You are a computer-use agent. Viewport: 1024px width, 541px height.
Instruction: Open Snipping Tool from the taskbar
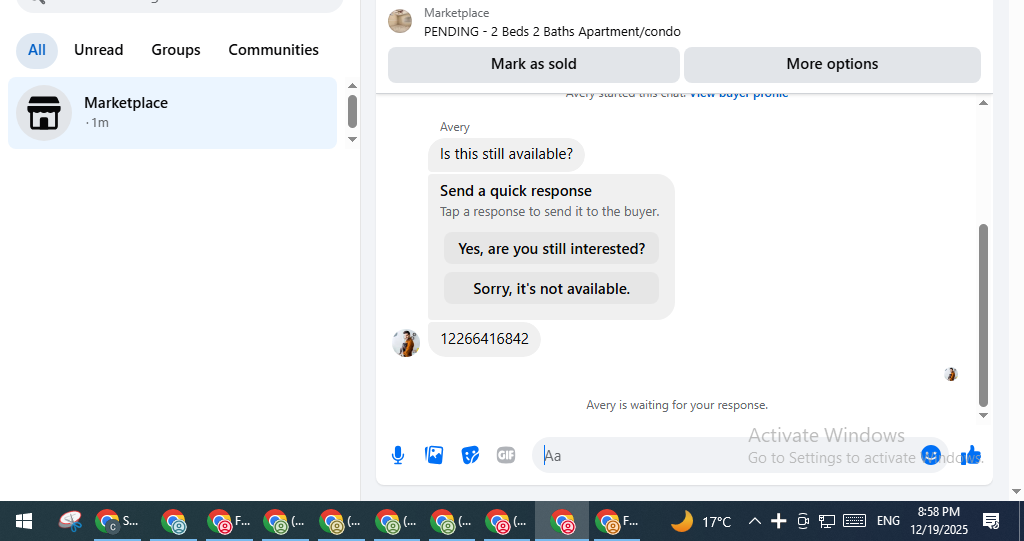point(70,521)
